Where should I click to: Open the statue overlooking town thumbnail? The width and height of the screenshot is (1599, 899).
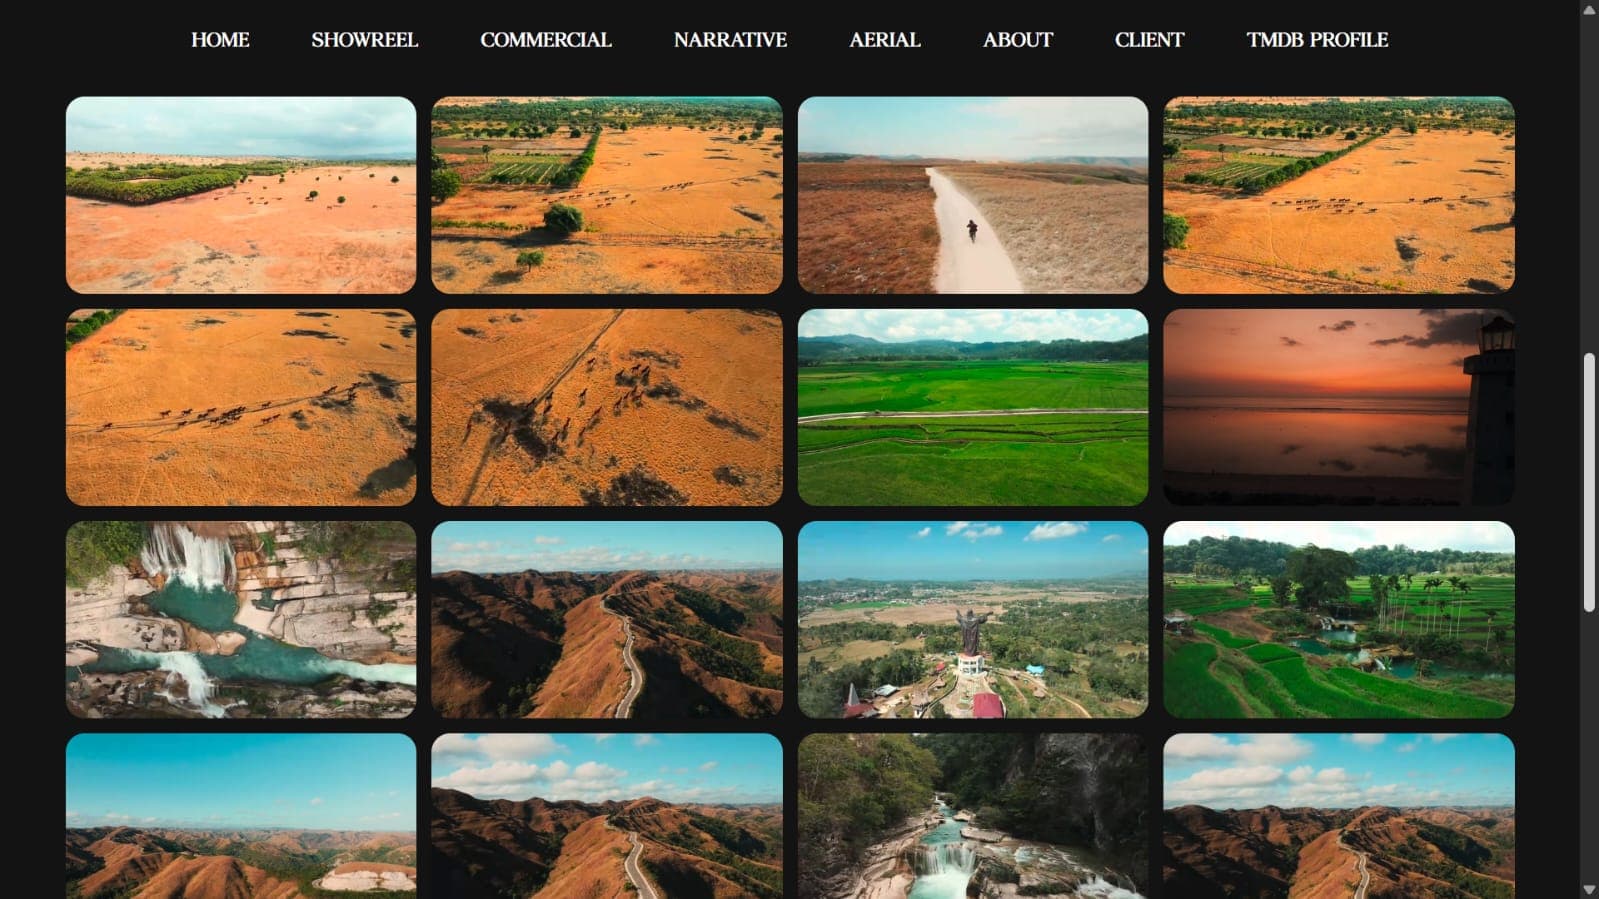(972, 619)
